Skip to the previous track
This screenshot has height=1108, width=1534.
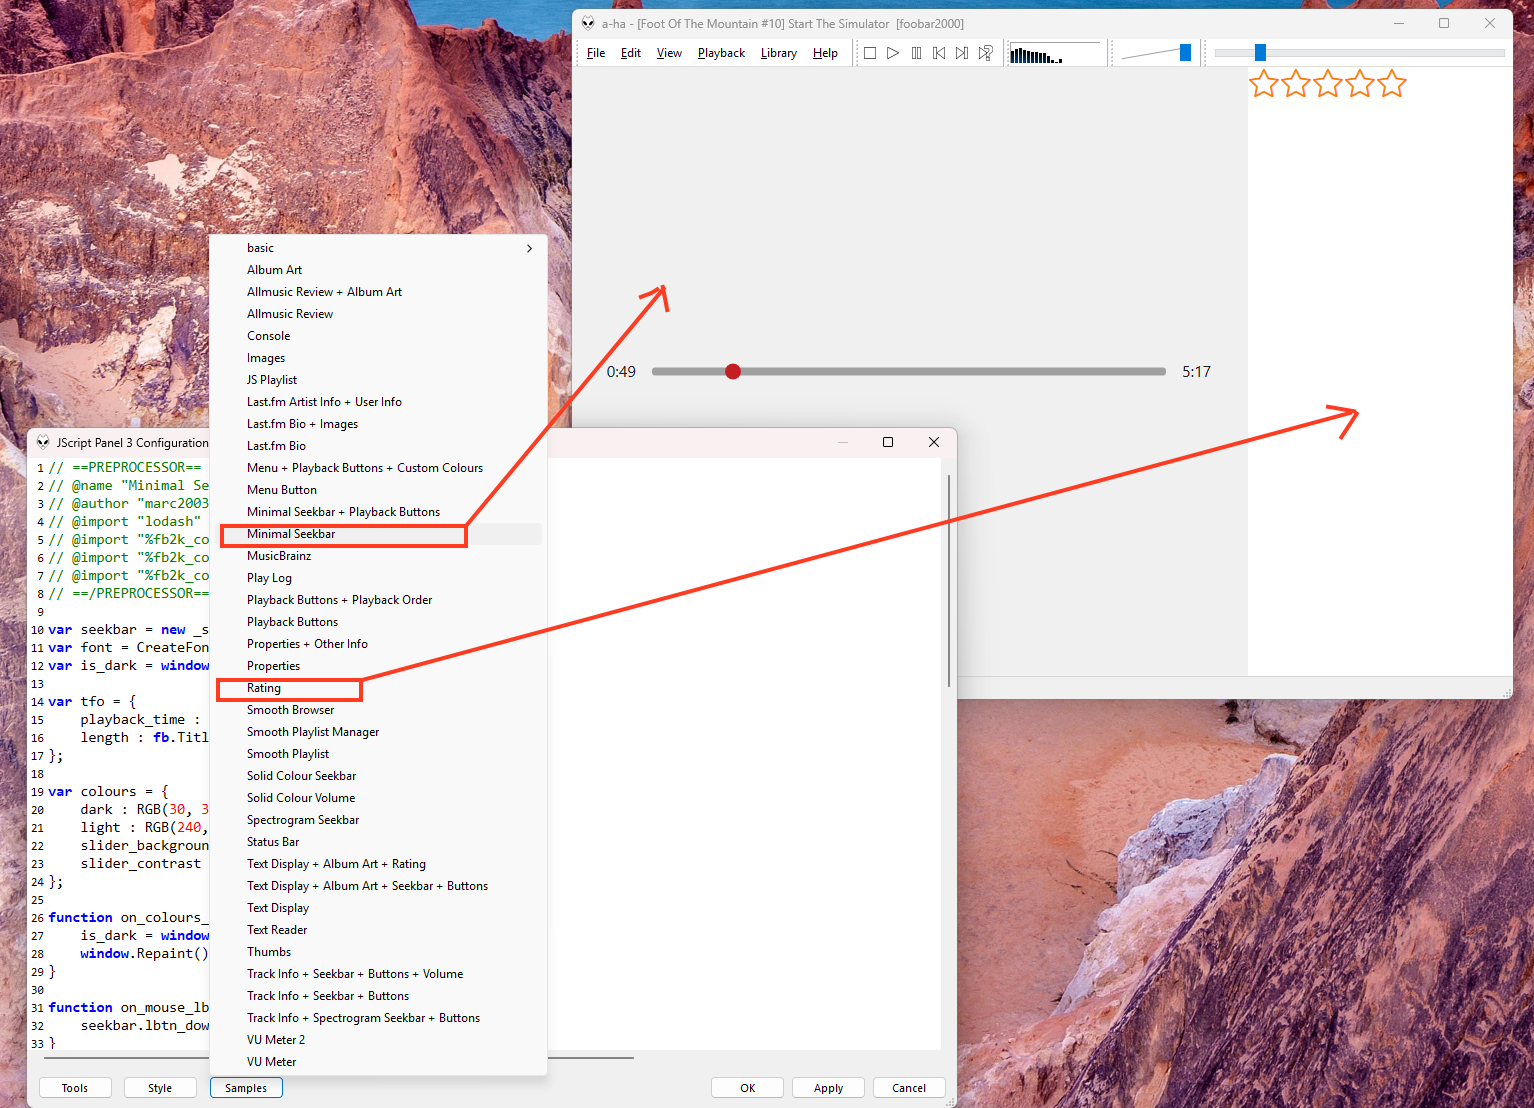939,53
